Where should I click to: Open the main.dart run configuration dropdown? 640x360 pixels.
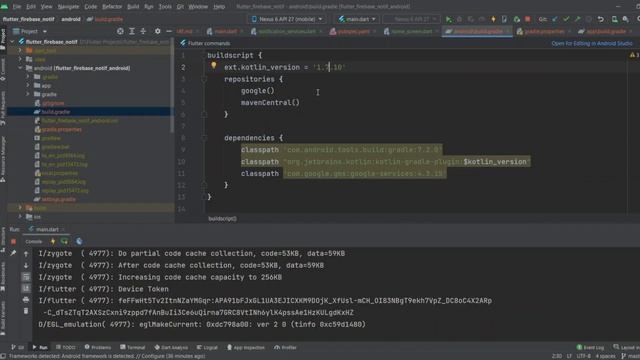point(357,19)
